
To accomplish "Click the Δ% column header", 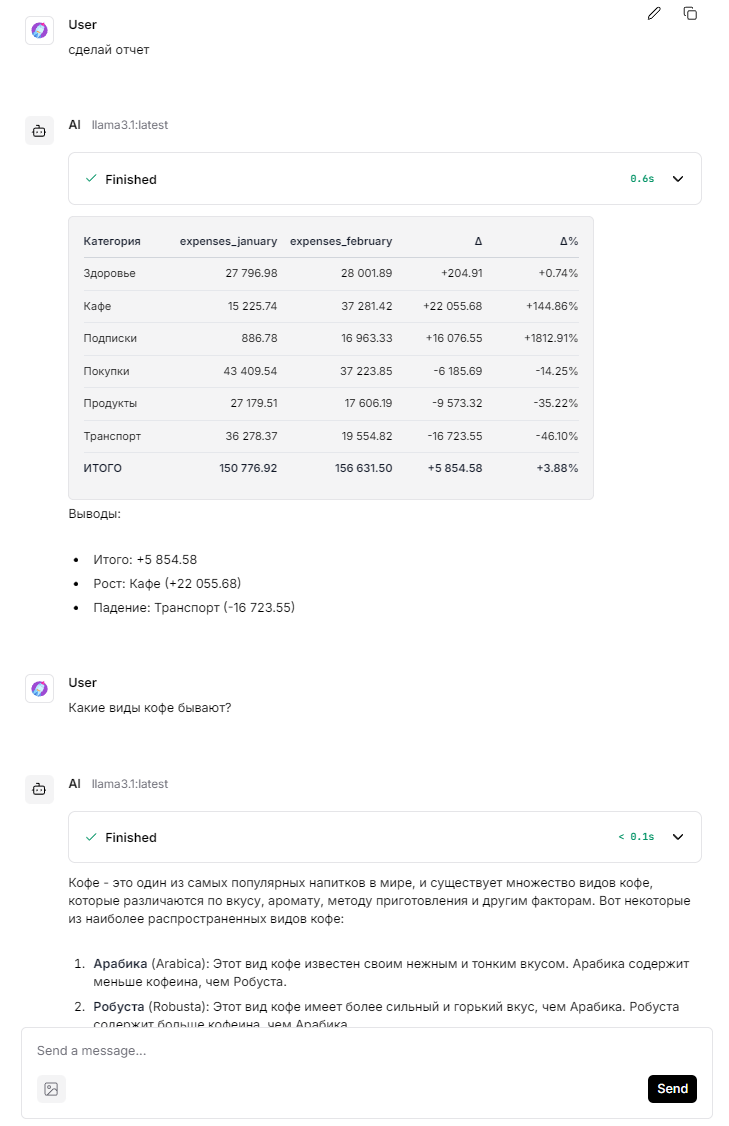I will click(x=568, y=241).
